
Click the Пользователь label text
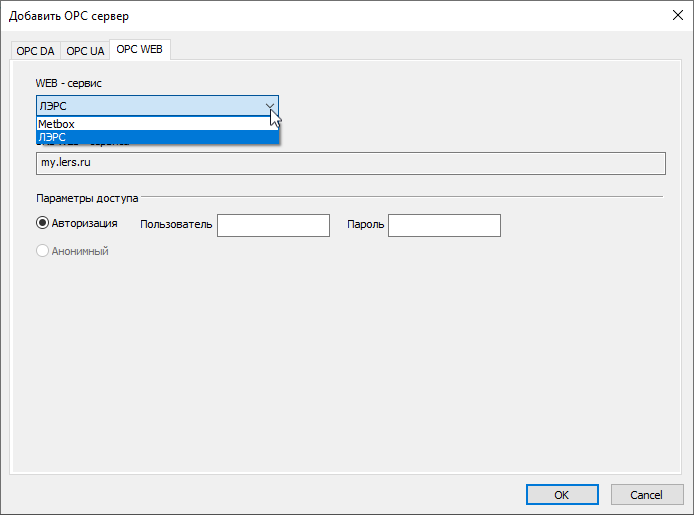[176, 225]
